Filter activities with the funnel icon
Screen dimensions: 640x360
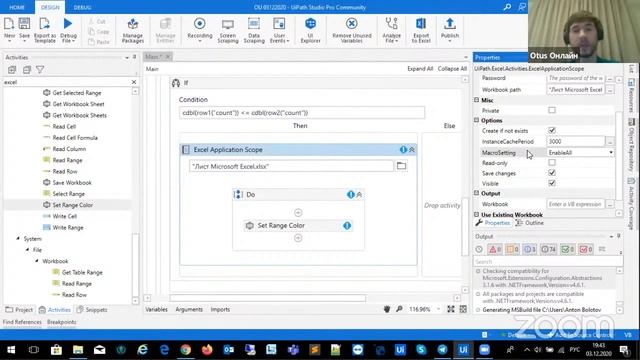point(40,70)
